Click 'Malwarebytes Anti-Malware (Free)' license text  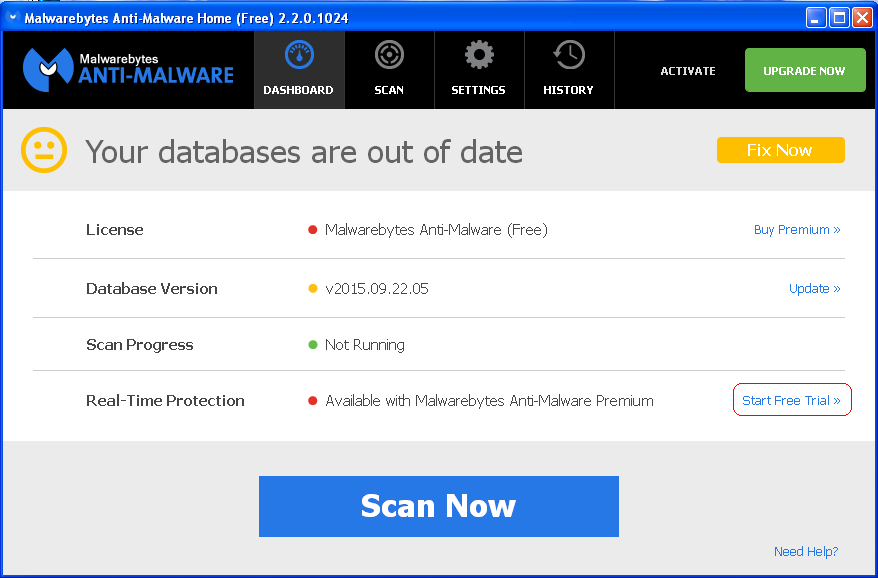[x=436, y=230]
